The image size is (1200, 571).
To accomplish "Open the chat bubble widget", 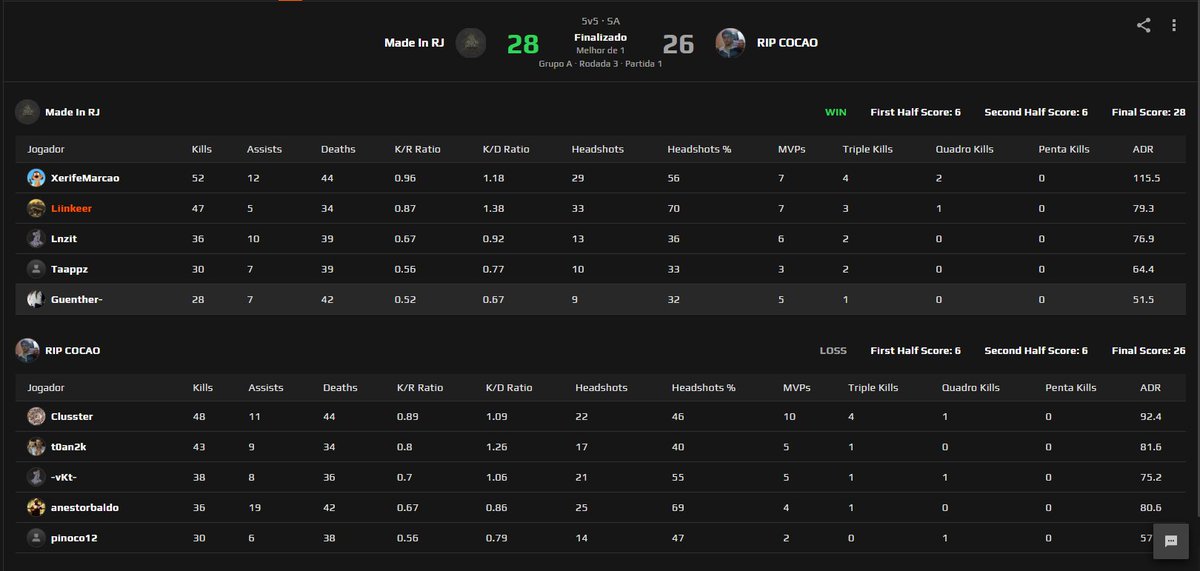I will [x=1170, y=541].
